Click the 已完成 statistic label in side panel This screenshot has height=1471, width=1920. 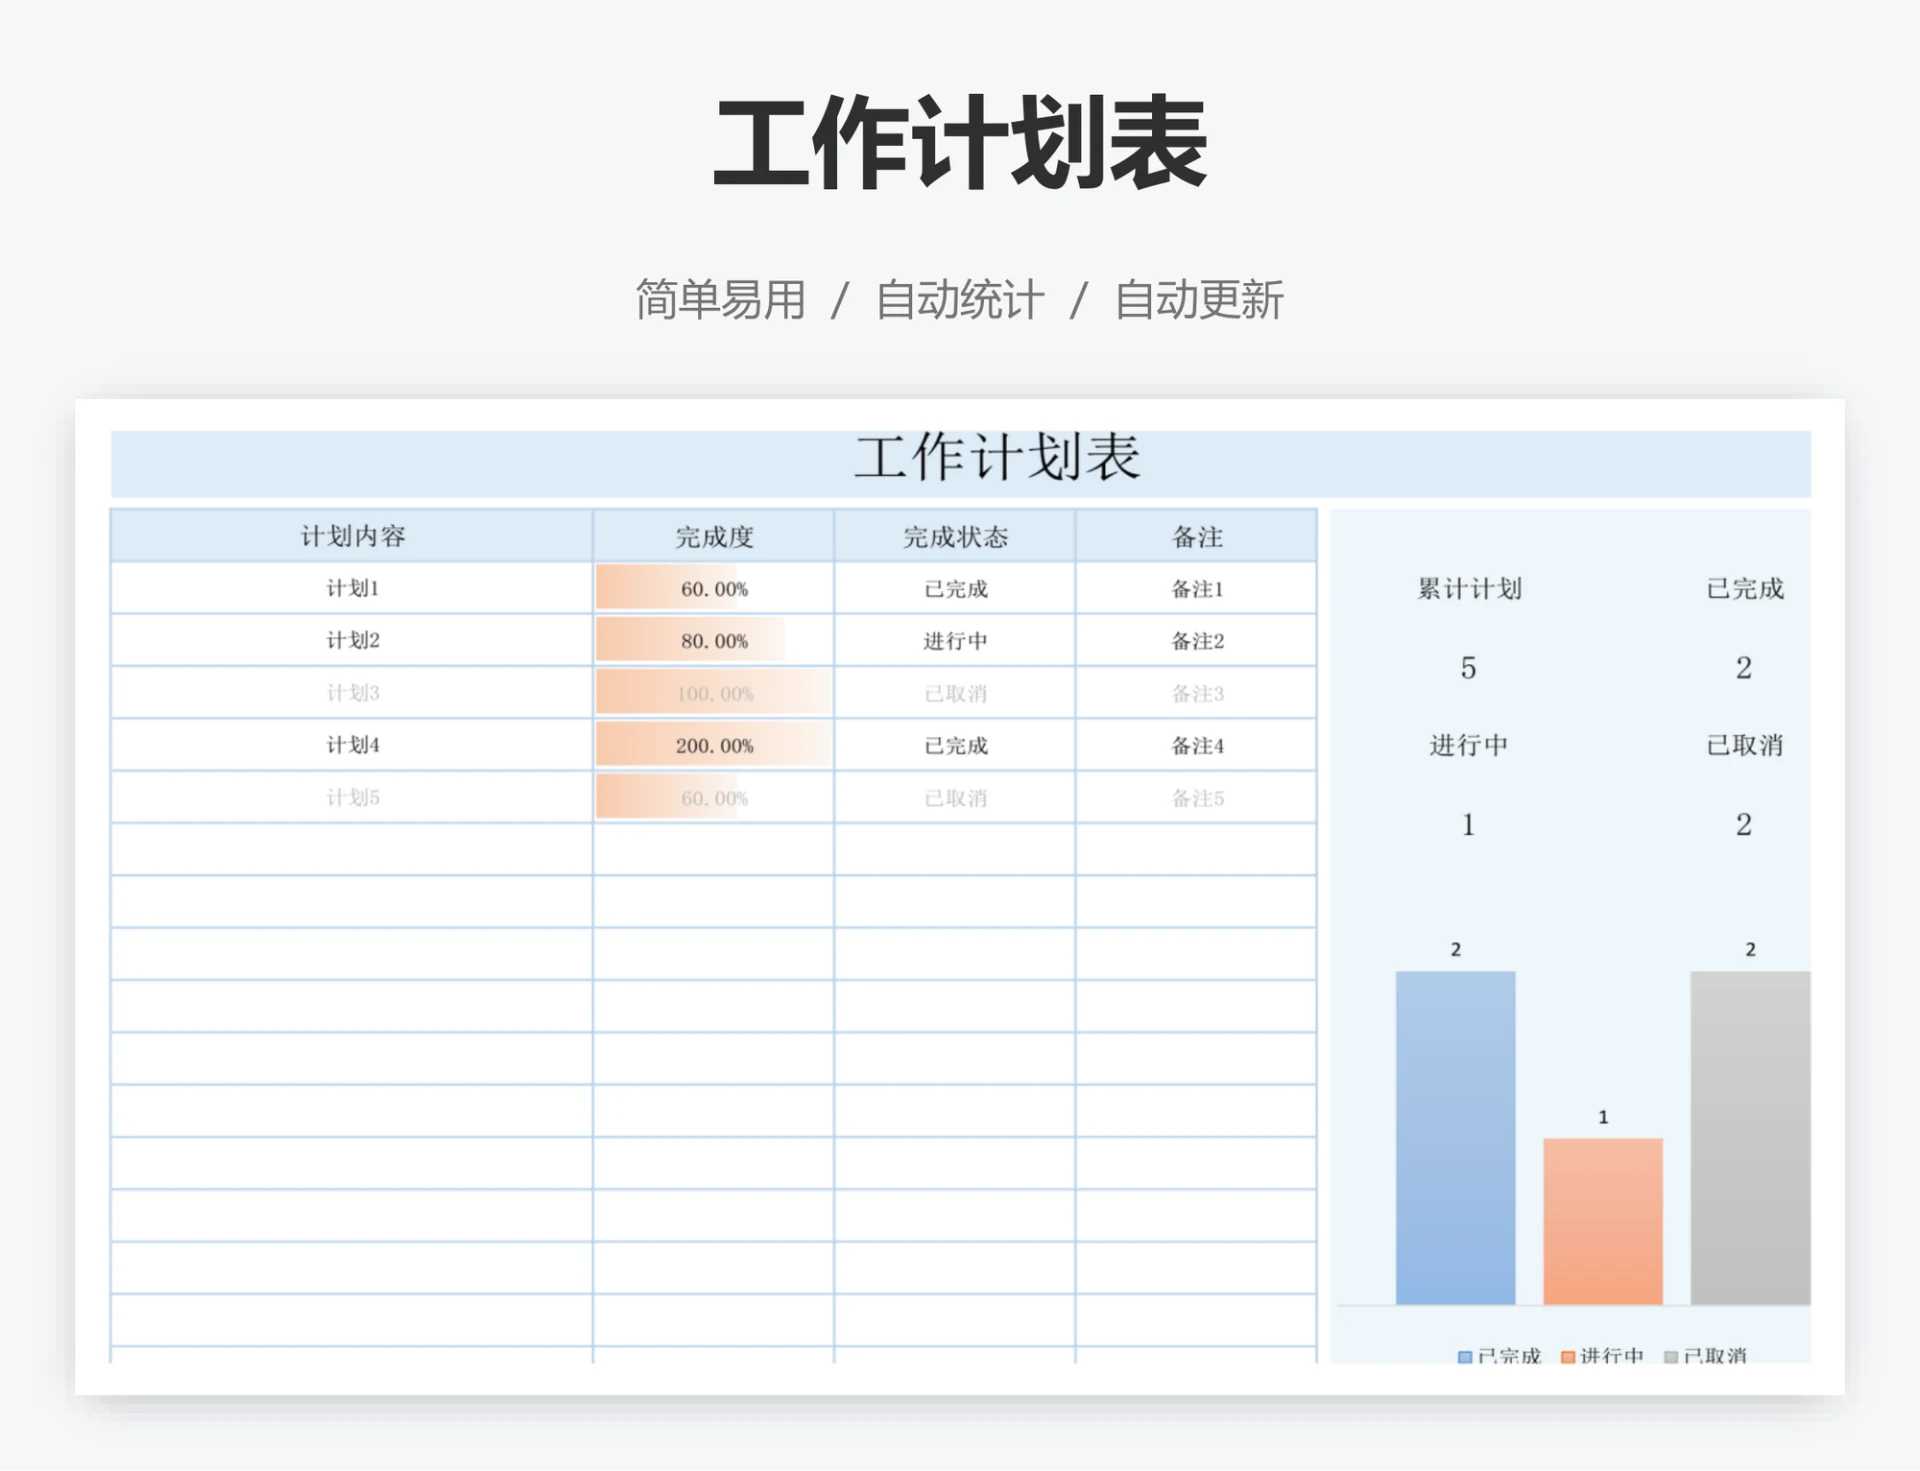pyautogui.click(x=1746, y=590)
